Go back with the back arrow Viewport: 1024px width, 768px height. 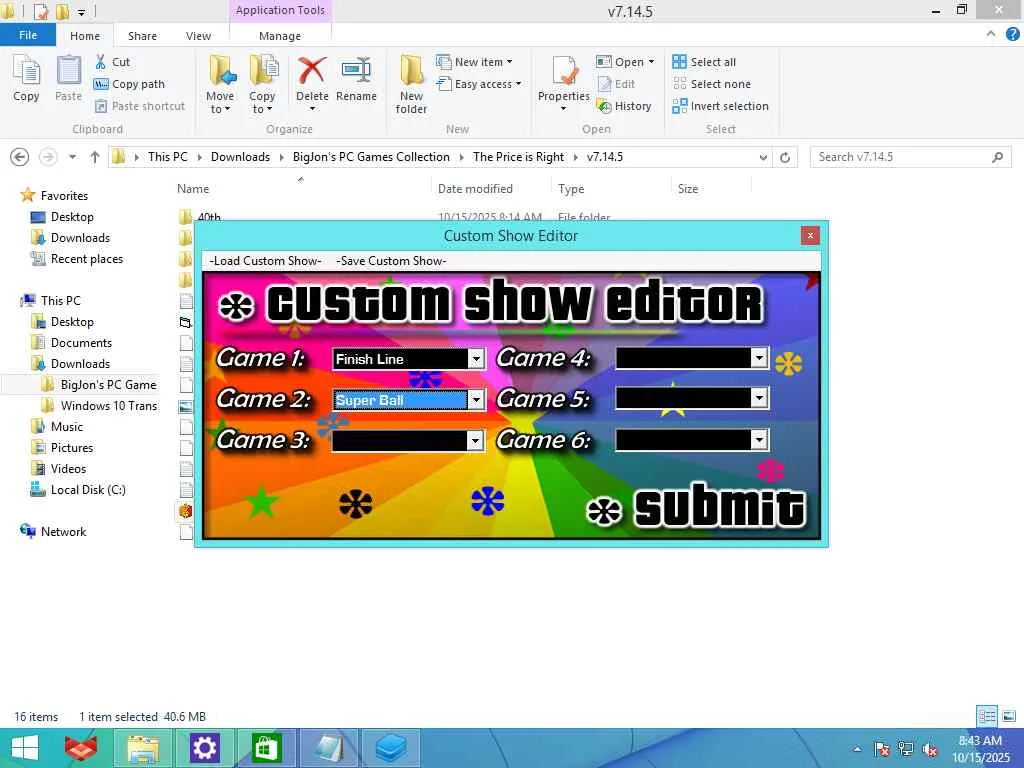pyautogui.click(x=20, y=157)
